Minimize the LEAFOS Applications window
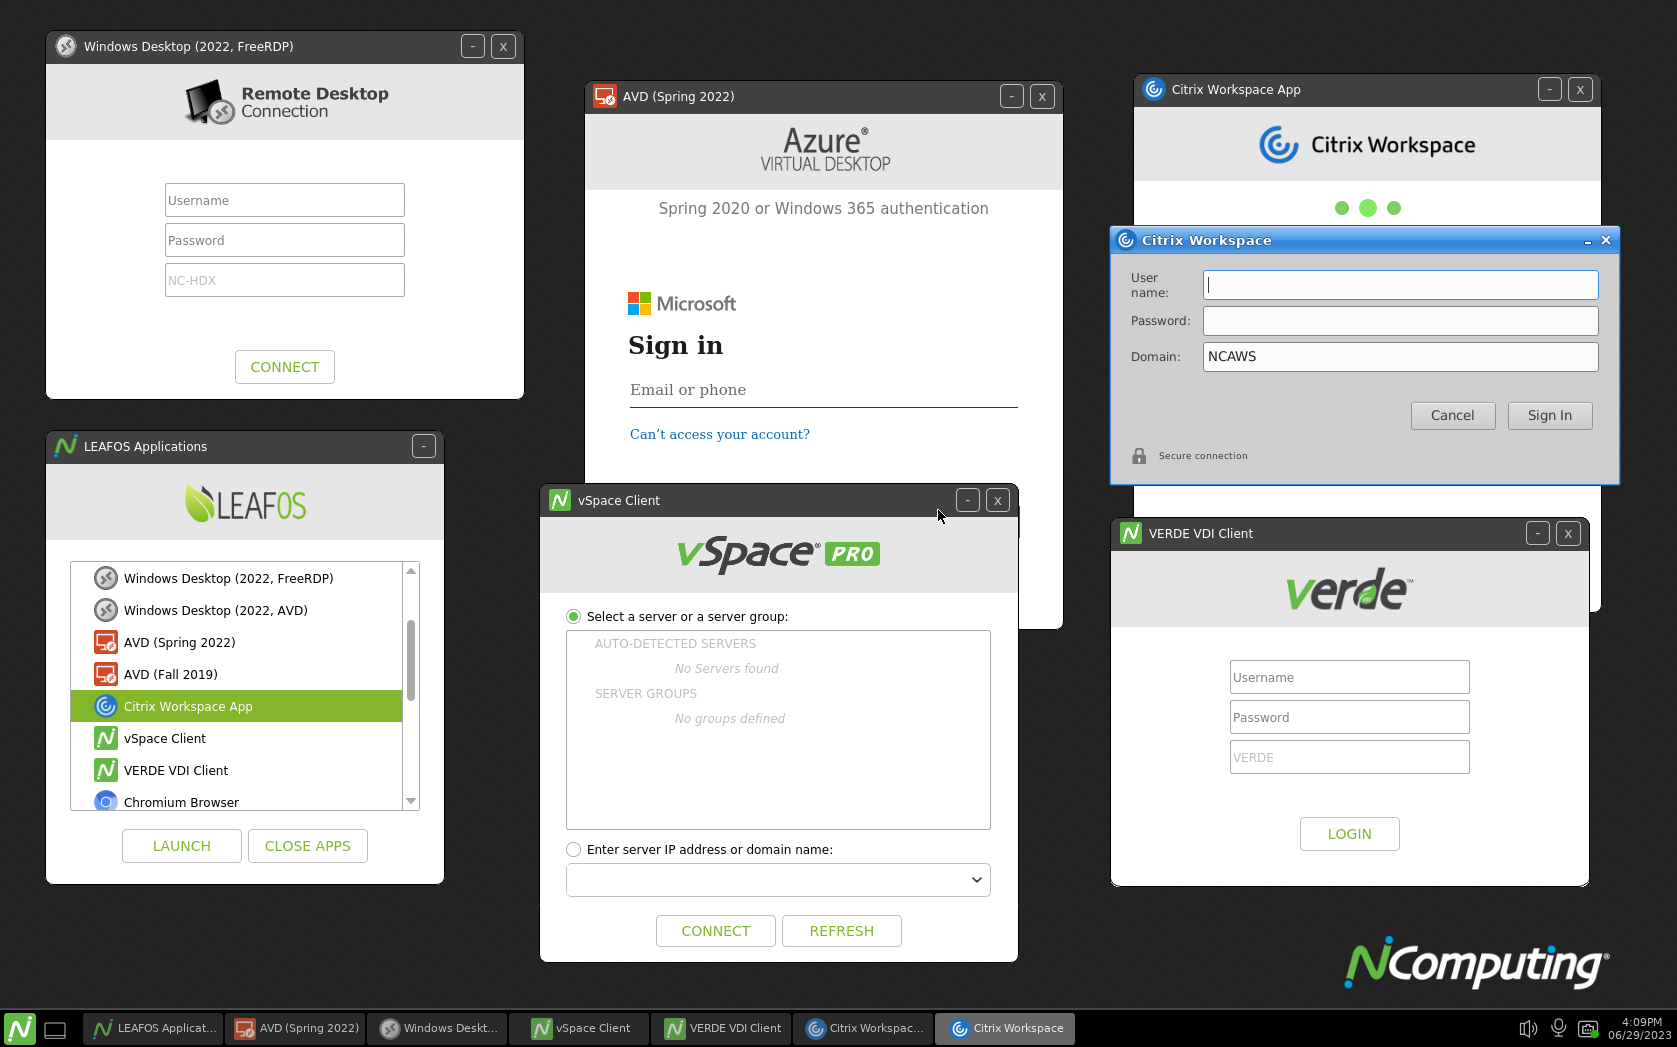 424,446
